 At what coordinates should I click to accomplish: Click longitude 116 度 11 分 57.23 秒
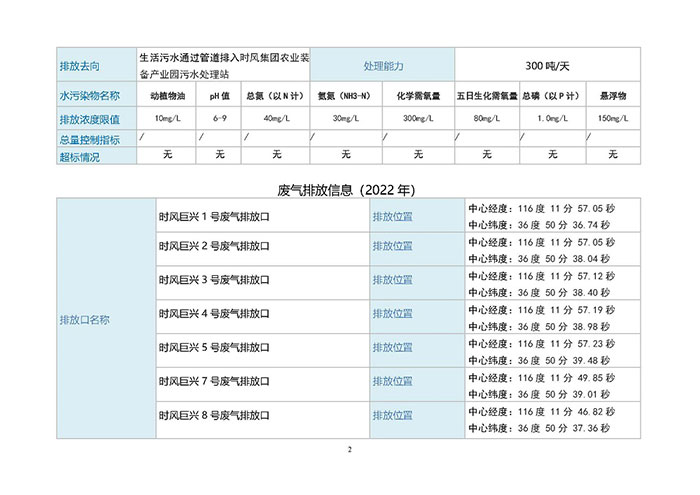coord(566,344)
